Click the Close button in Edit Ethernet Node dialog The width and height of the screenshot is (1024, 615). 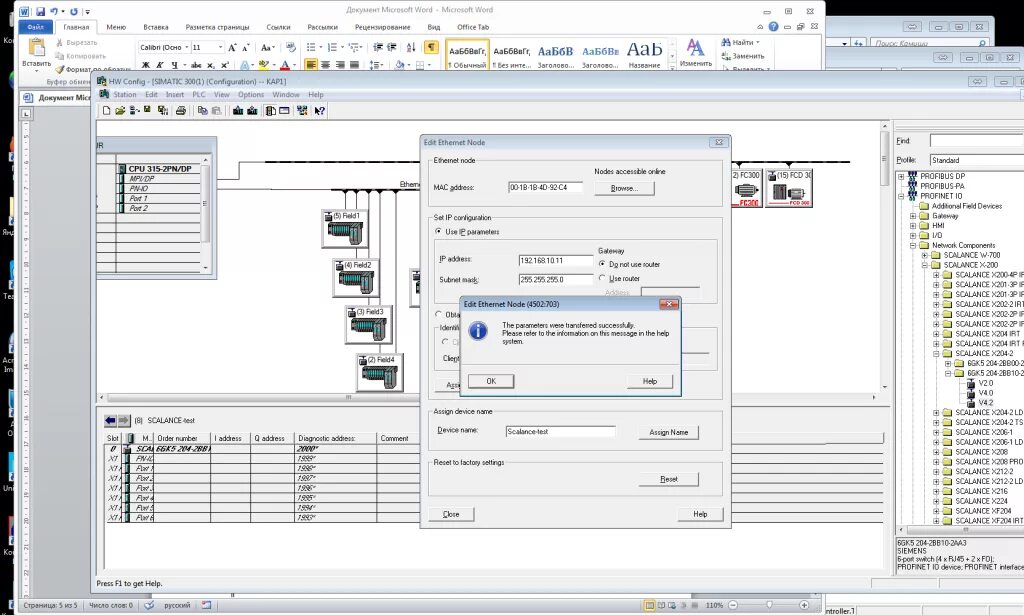click(x=451, y=514)
